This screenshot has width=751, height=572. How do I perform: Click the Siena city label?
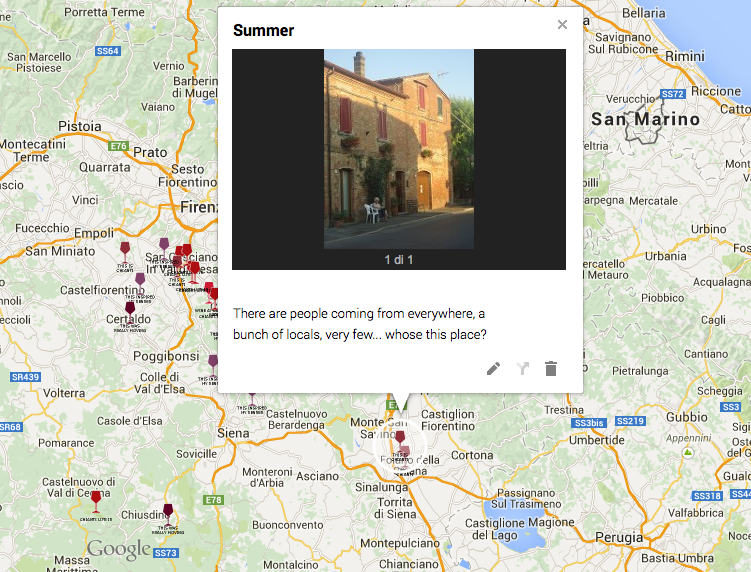pos(233,433)
